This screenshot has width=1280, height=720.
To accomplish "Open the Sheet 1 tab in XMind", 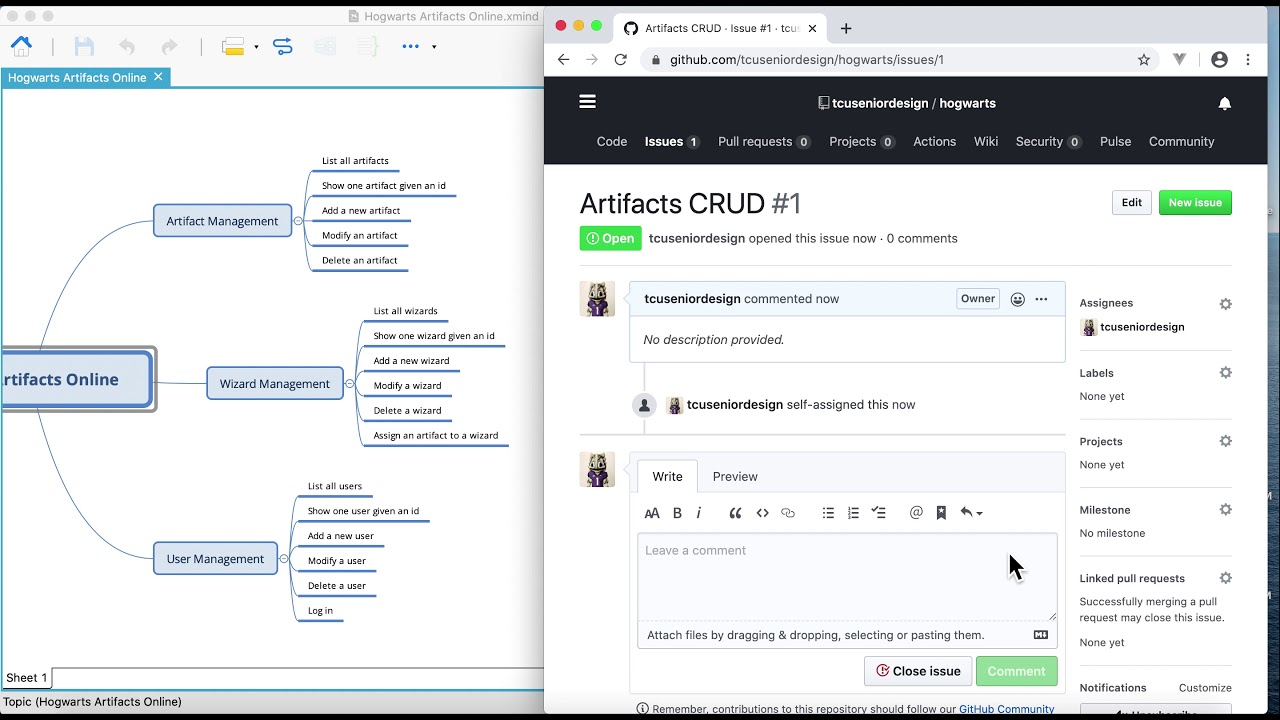I will click(26, 678).
